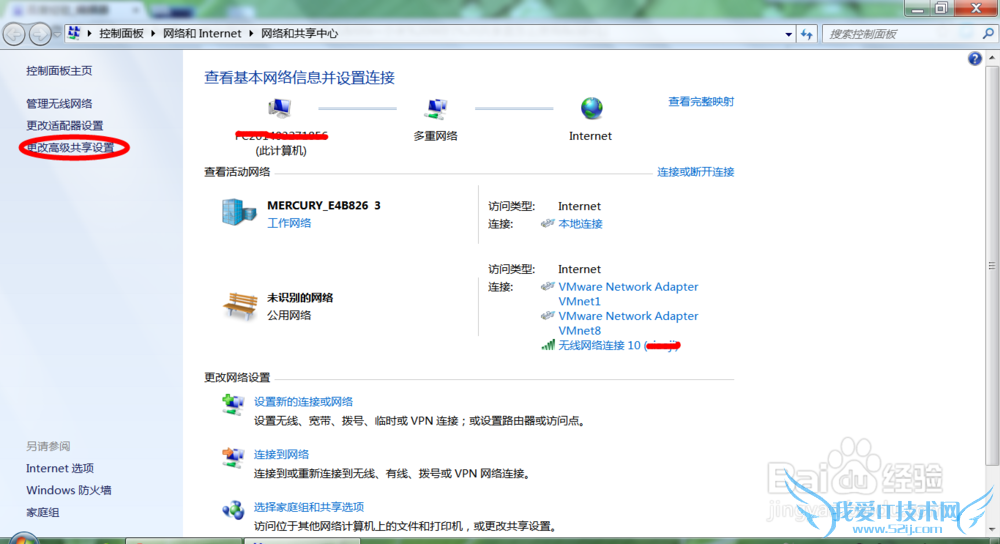Click the 未识别的网络 label
Screen dimensions: 1000x544
[x=300, y=298]
